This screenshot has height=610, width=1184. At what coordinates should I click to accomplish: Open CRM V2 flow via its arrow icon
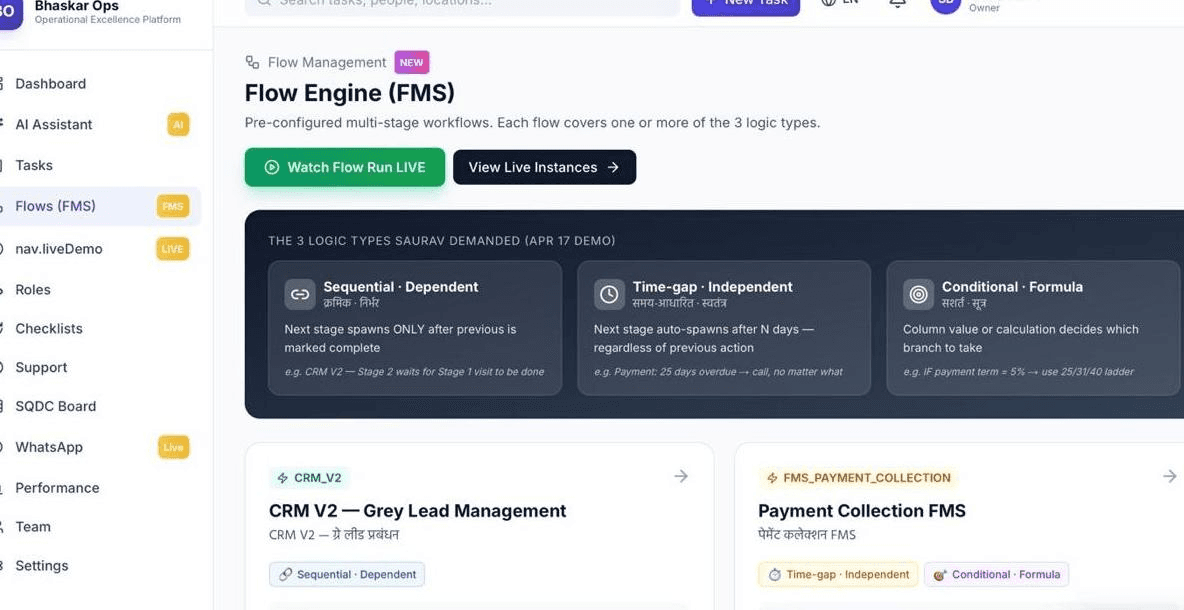click(x=681, y=476)
